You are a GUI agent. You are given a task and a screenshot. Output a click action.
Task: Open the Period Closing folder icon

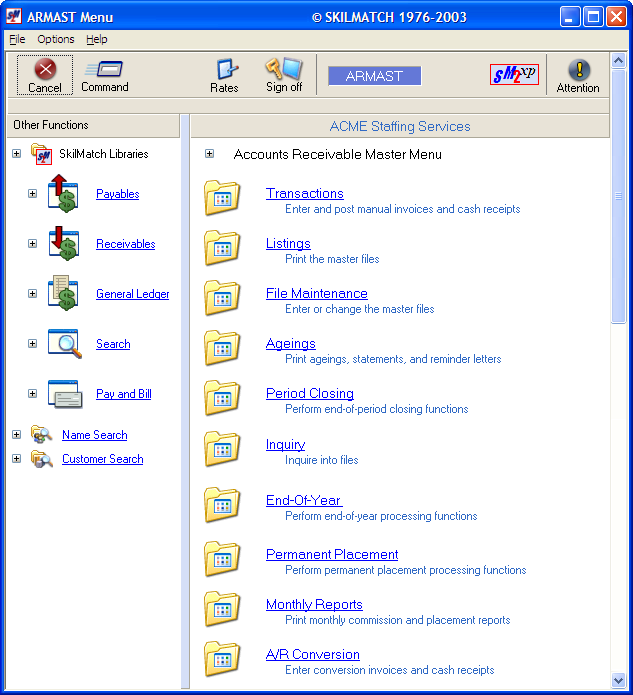222,398
